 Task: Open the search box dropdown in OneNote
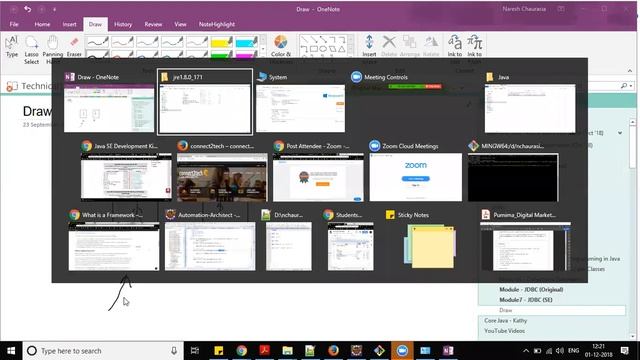pyautogui.click(x=631, y=86)
